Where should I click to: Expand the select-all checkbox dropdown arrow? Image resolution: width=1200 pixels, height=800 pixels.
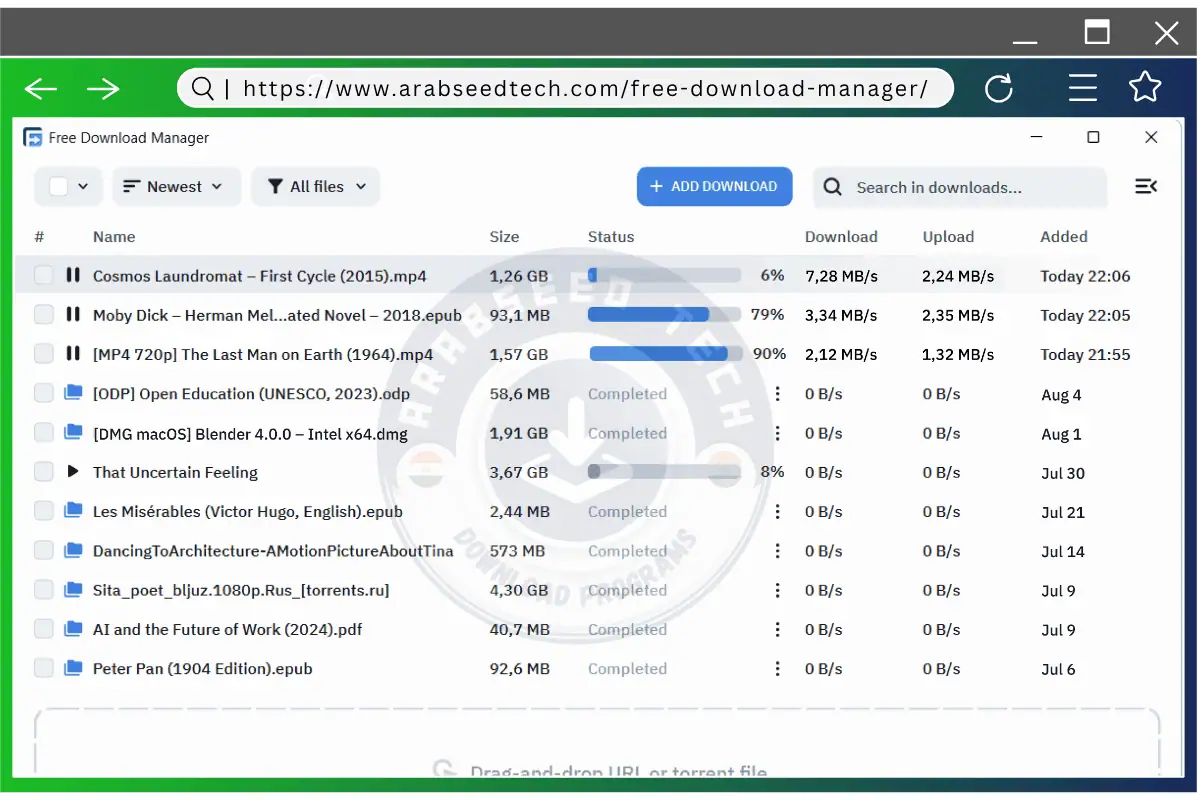coord(83,186)
